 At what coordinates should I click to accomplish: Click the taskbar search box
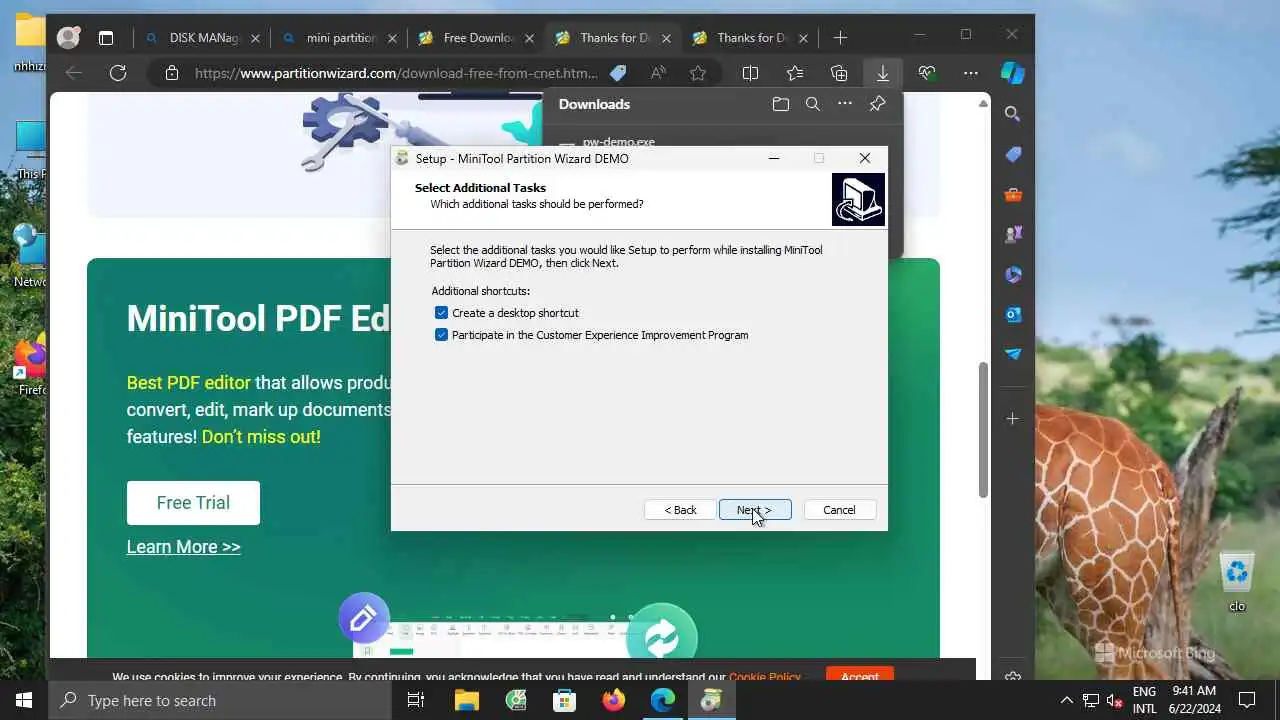coord(220,700)
